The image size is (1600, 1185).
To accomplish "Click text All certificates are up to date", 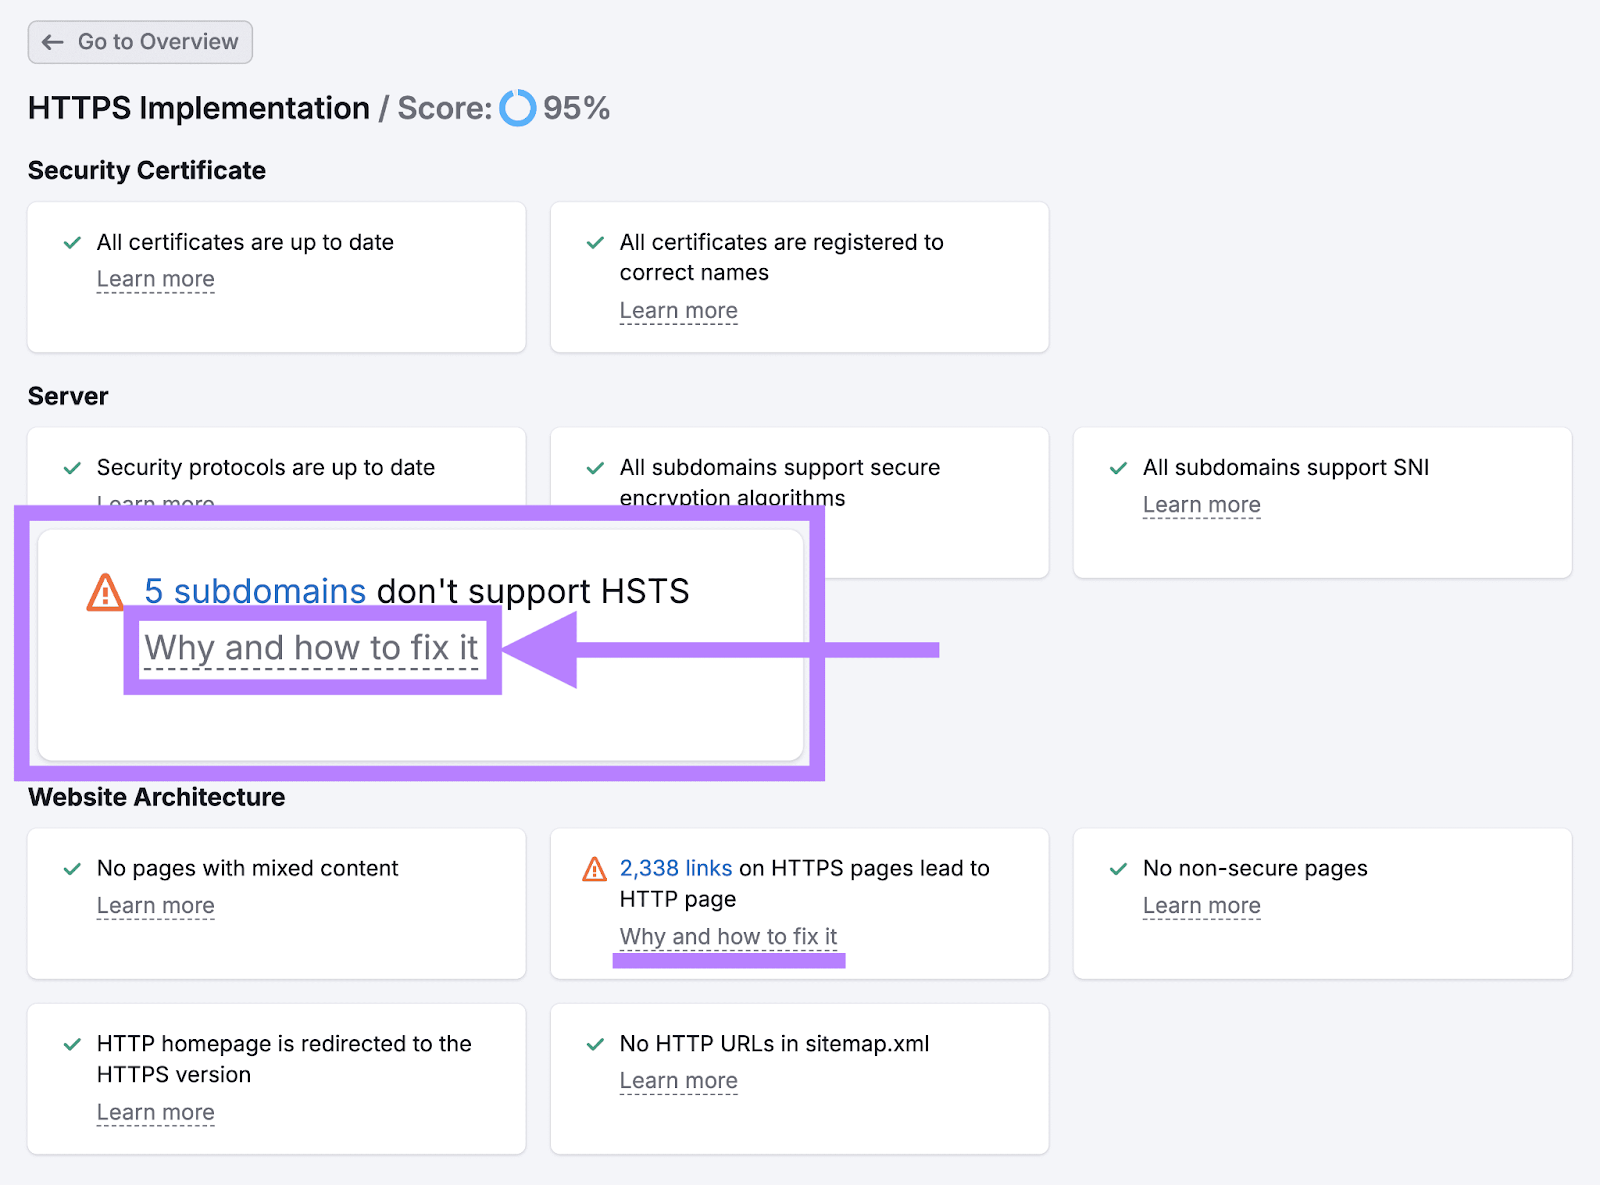I will click(x=245, y=242).
